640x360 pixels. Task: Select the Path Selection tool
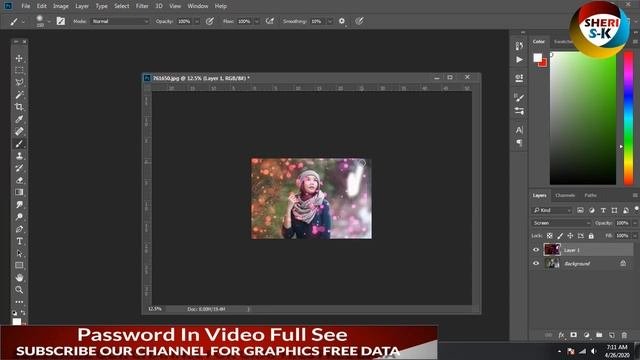click(x=19, y=253)
